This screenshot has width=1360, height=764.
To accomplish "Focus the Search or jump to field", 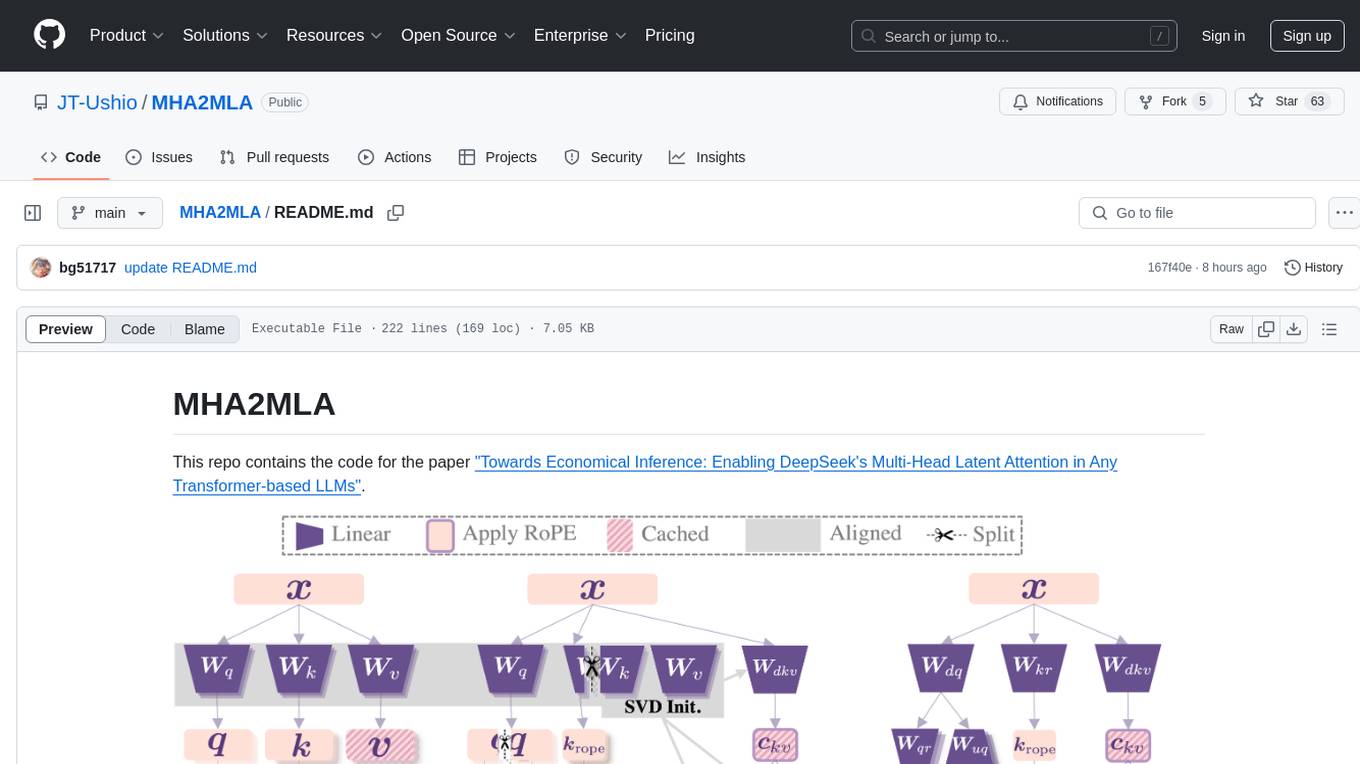I will coord(1016,36).
